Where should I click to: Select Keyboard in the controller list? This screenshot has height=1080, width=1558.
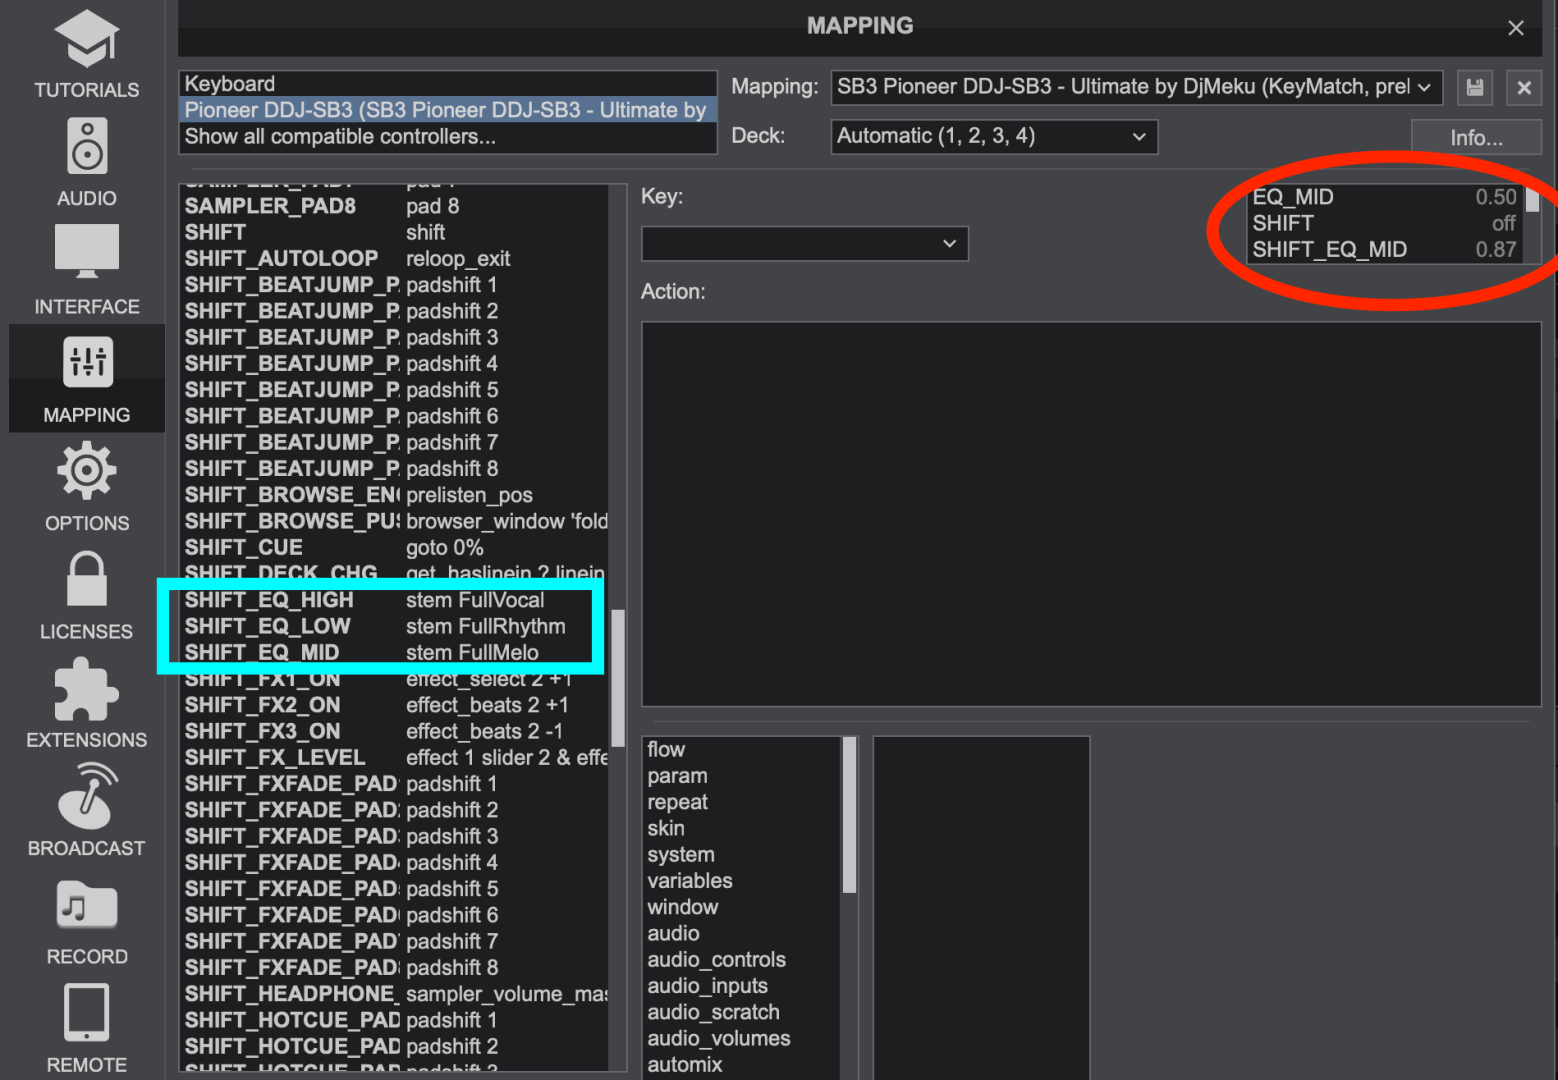(x=447, y=84)
